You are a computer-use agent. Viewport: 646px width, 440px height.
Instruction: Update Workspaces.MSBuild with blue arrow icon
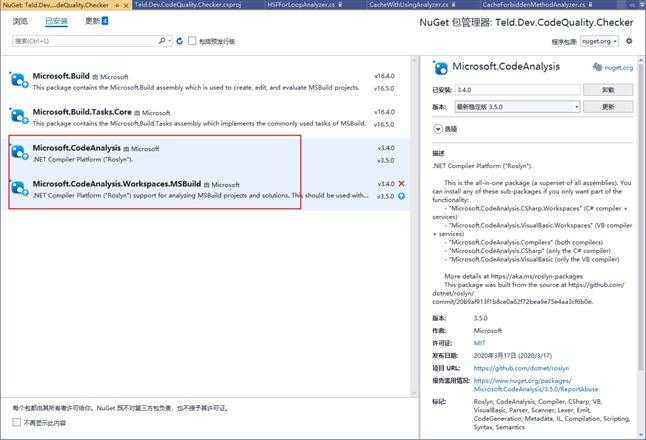click(401, 196)
